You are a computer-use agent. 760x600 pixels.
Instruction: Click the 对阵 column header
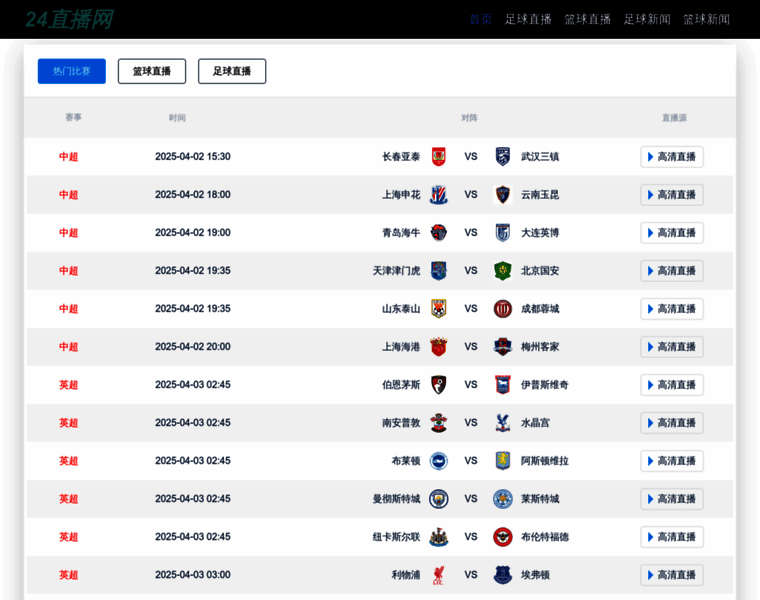[x=469, y=118]
